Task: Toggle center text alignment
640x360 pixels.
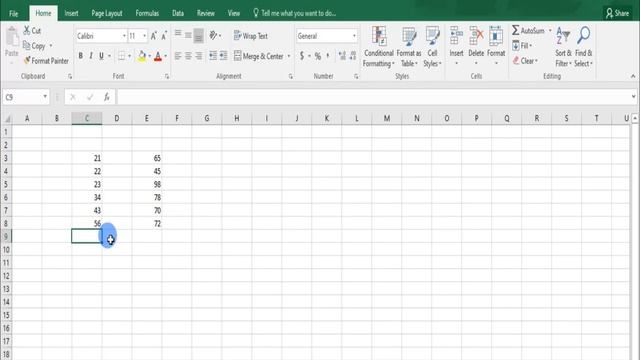Action: point(188,56)
